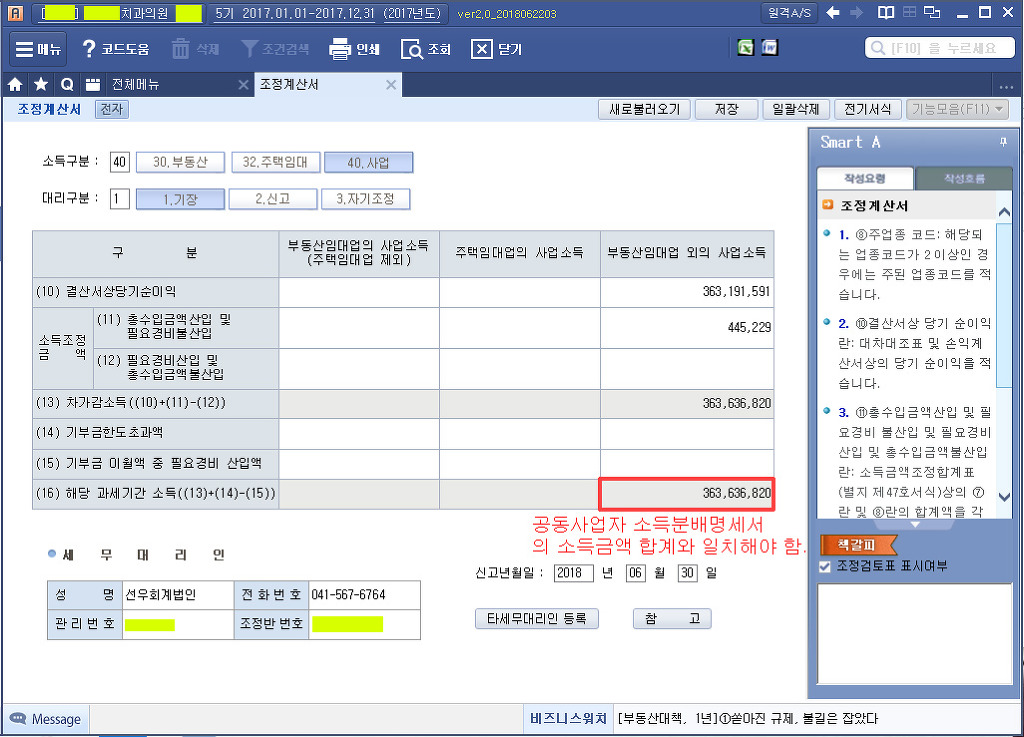
Task: Click the 일괄삭제 button
Action: coord(795,109)
